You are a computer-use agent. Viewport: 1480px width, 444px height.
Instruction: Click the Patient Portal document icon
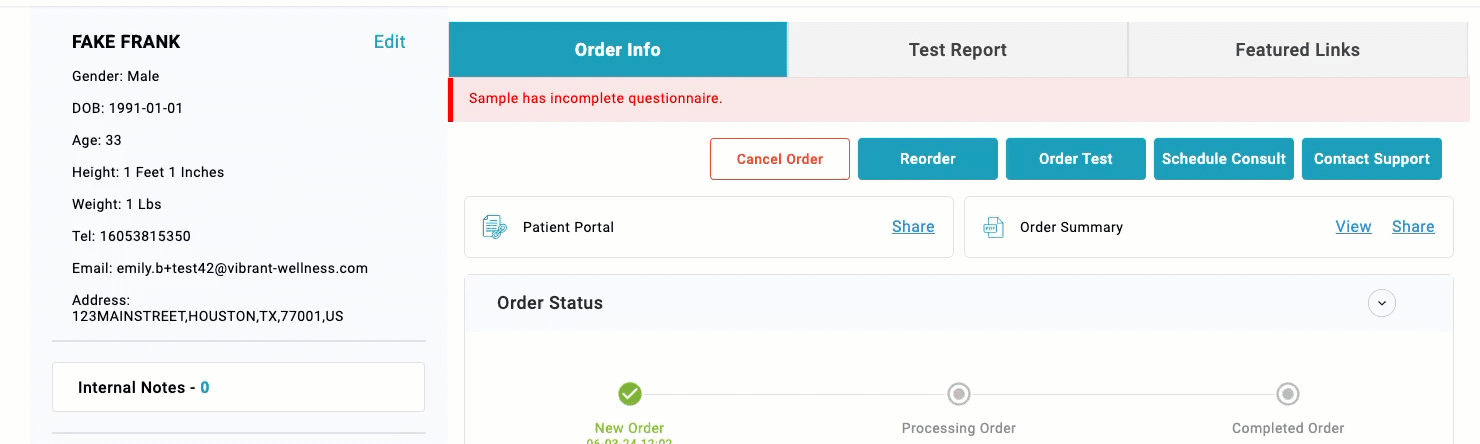coord(494,227)
